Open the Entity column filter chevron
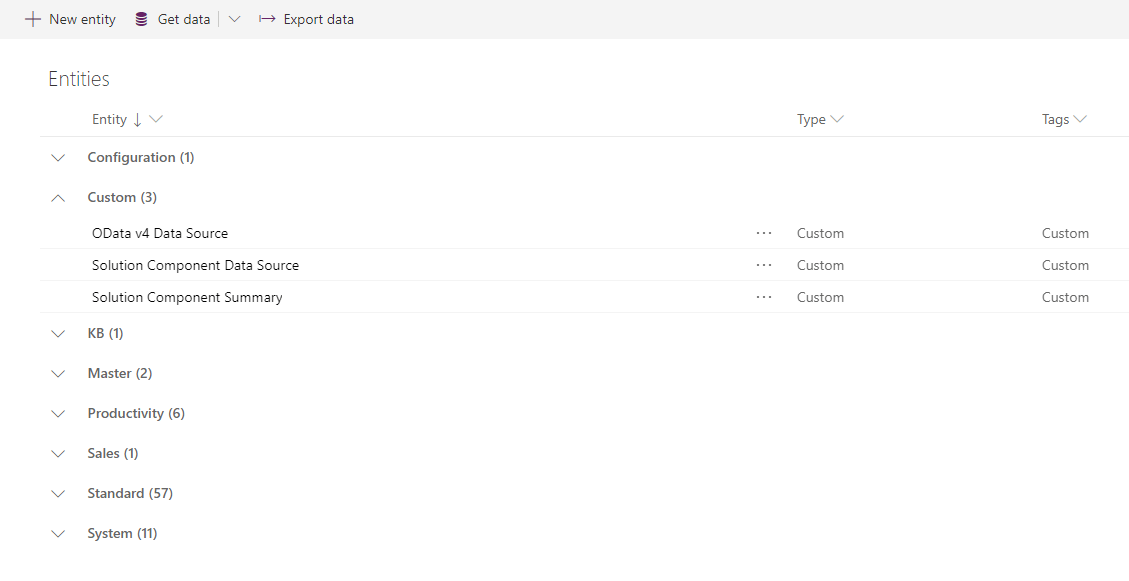Screen dimensions: 1129x581 tap(156, 120)
